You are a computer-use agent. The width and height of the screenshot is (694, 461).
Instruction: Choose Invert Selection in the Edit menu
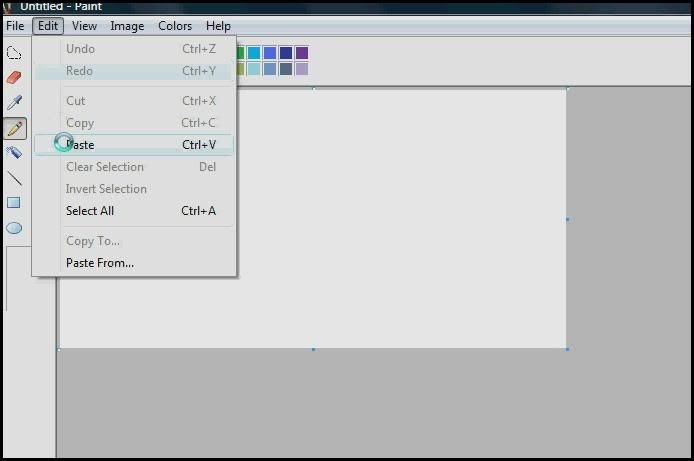tap(134, 189)
